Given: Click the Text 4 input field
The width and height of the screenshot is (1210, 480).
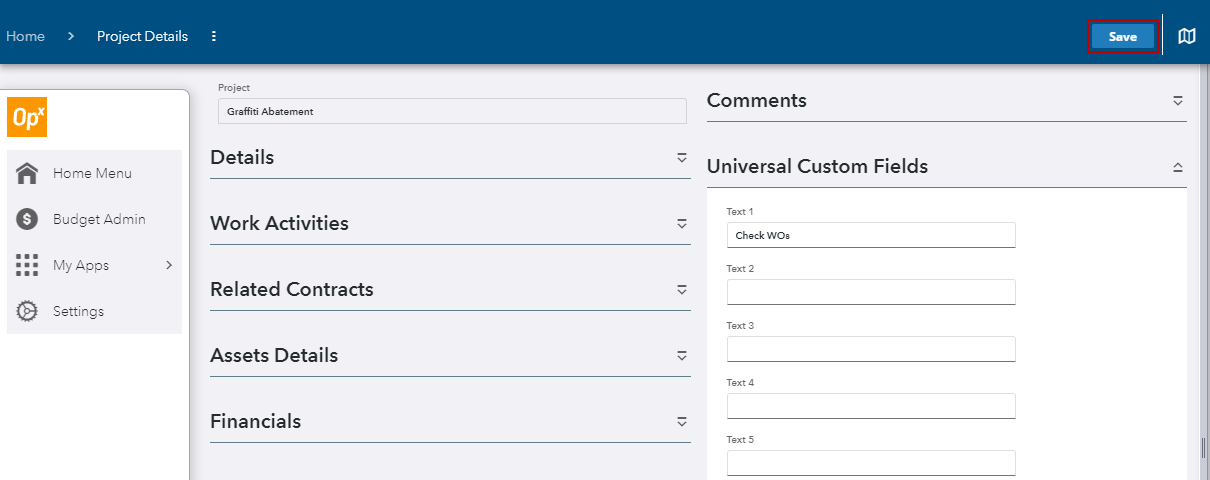Looking at the screenshot, I should tap(871, 406).
